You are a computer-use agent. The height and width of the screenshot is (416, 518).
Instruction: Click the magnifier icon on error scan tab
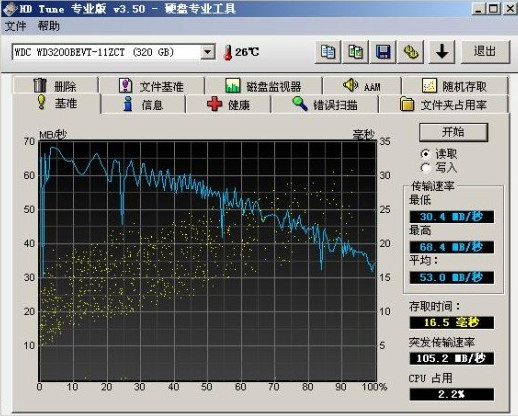coord(300,104)
